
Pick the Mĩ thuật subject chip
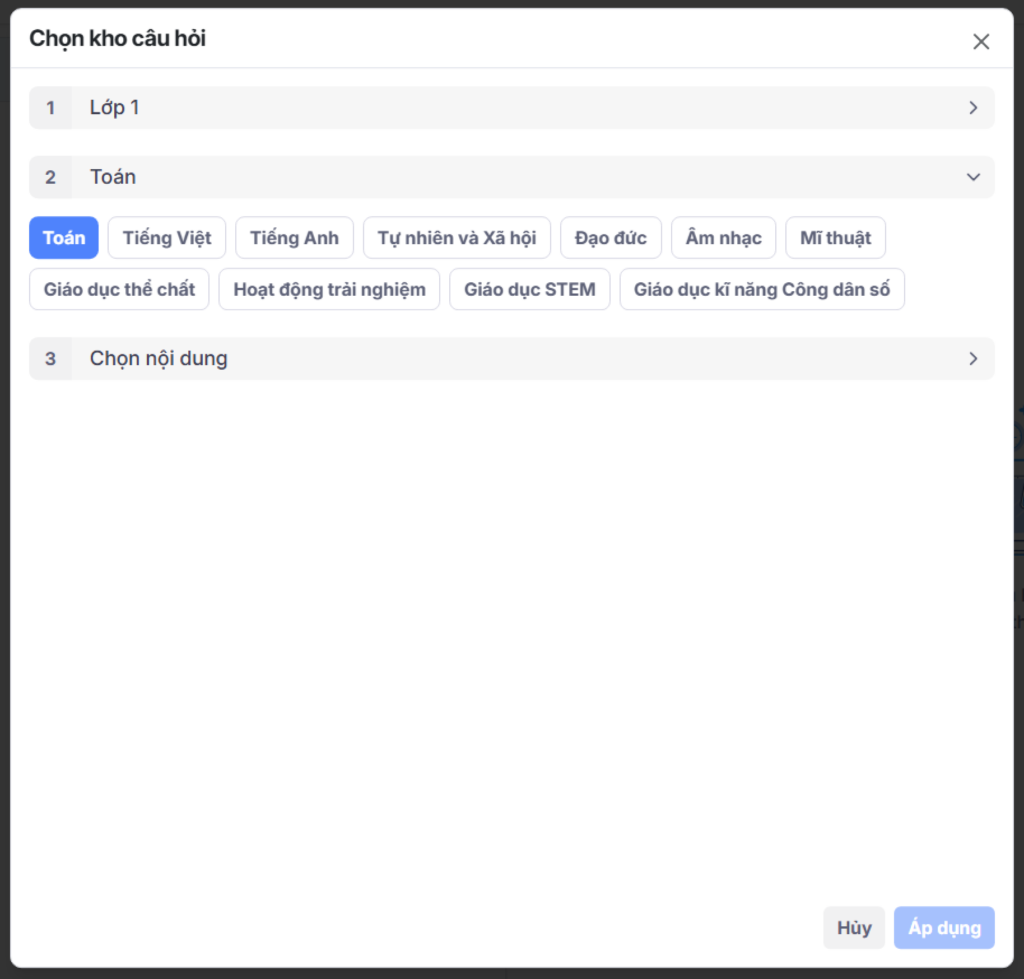click(835, 238)
